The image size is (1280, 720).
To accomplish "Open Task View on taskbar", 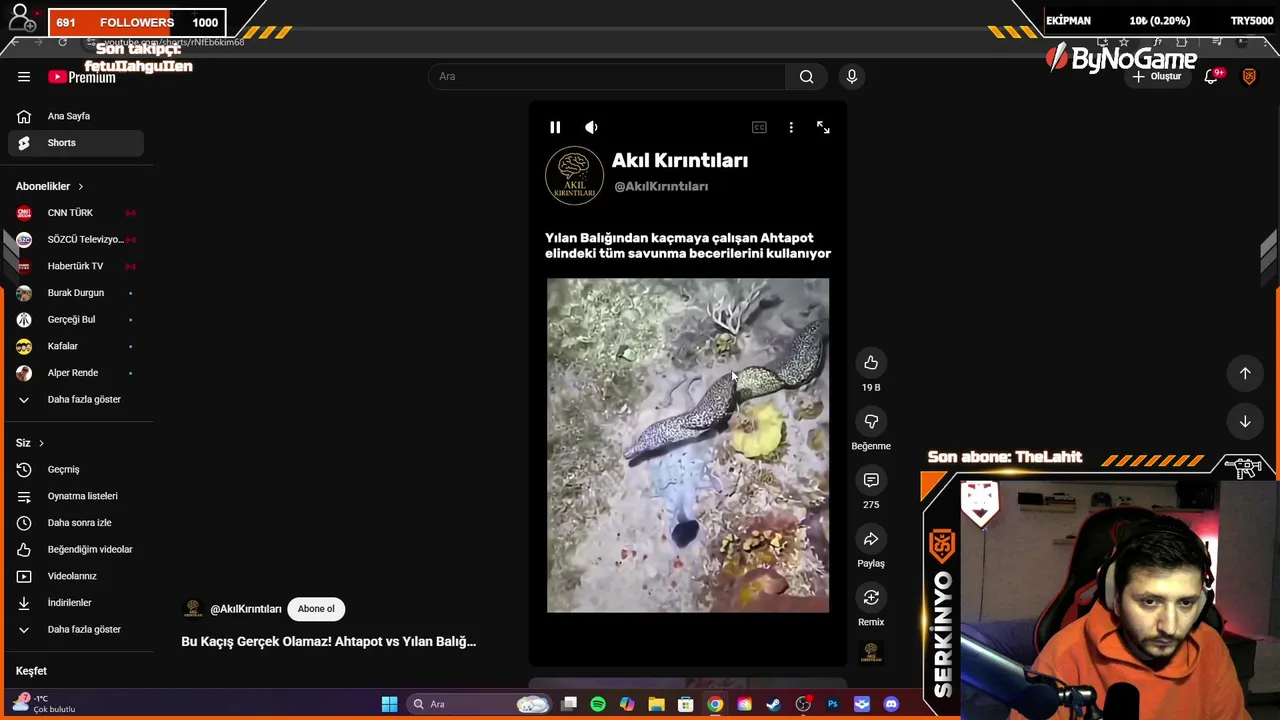I will point(569,704).
